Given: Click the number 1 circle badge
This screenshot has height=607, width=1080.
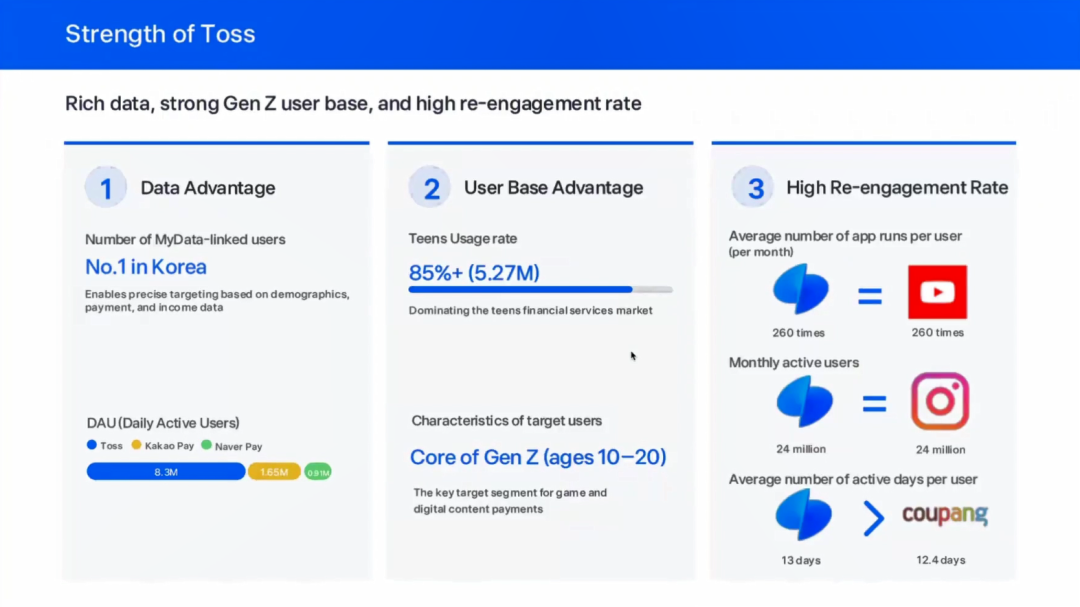Looking at the screenshot, I should tap(105, 187).
